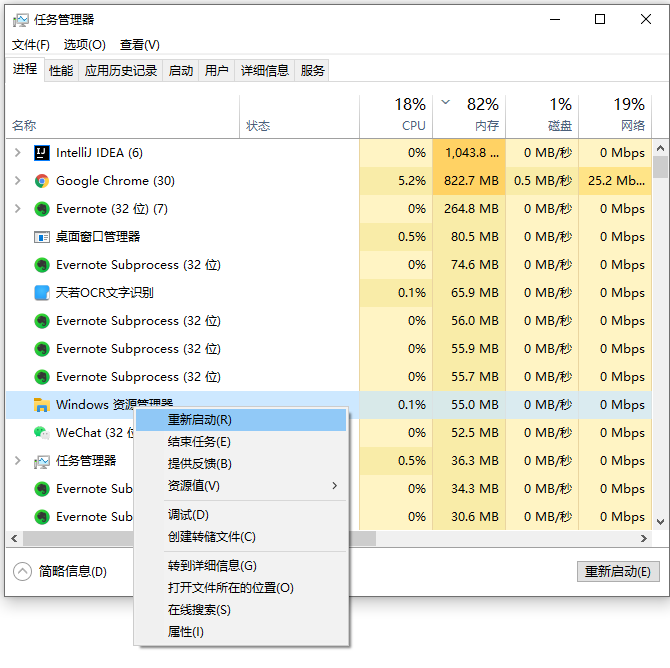
Task: Switch to the 启动 tab
Action: 181,71
